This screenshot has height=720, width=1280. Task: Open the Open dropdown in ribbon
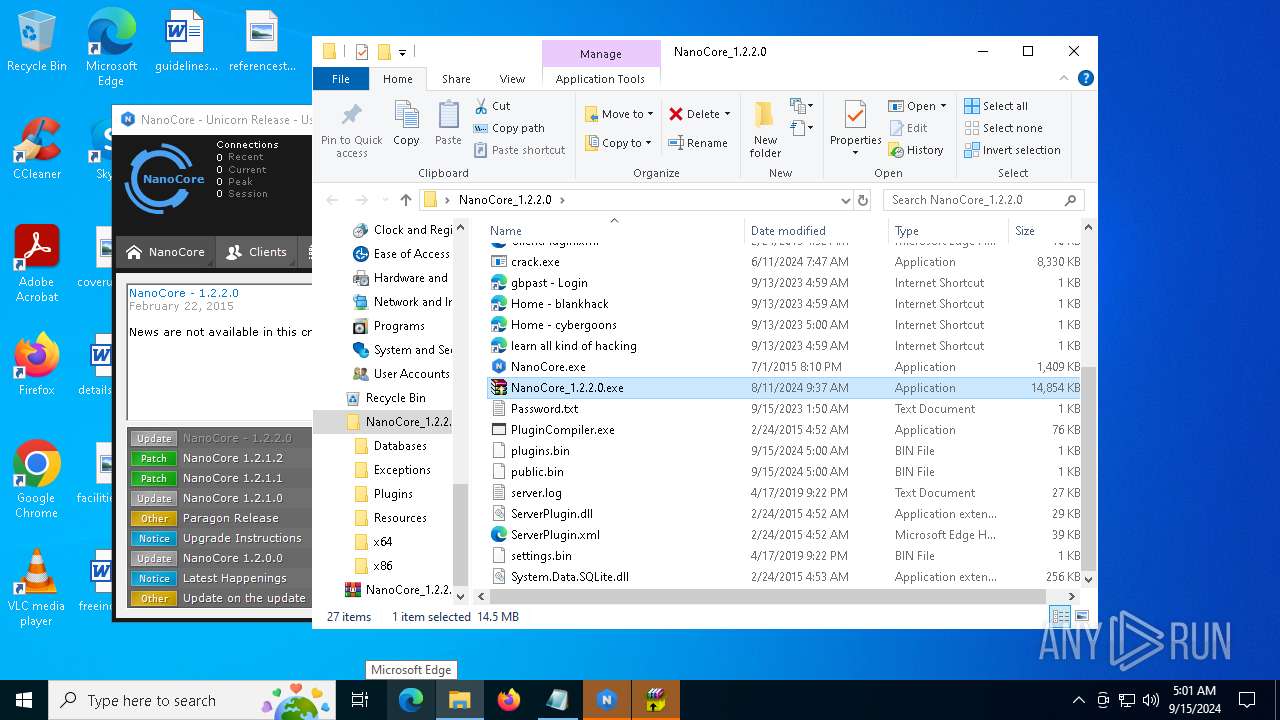coord(917,106)
